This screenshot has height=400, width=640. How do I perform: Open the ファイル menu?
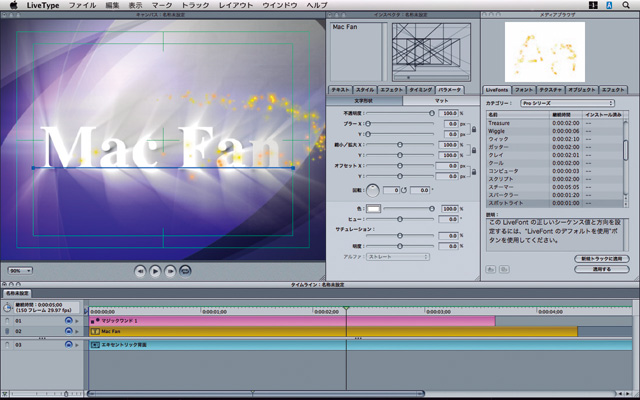point(82,5)
